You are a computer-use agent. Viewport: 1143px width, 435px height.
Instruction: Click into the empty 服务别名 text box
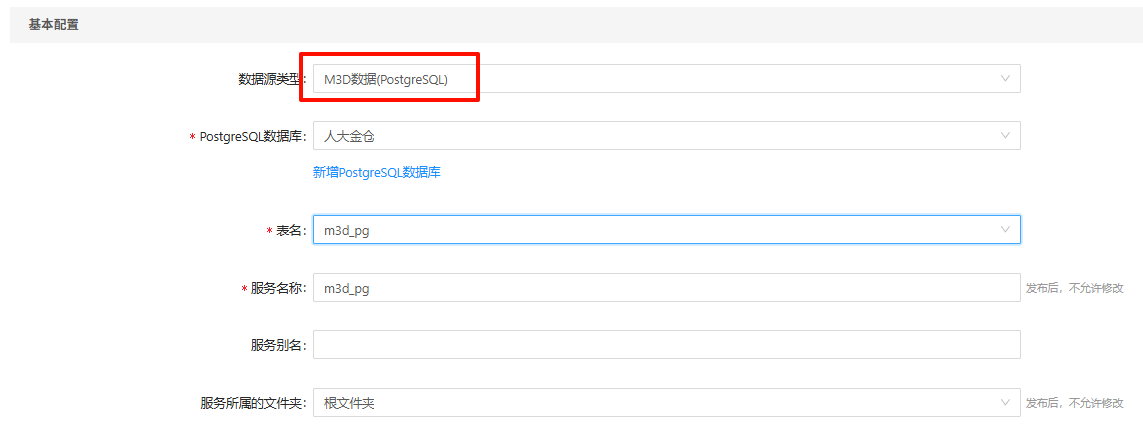(x=666, y=345)
